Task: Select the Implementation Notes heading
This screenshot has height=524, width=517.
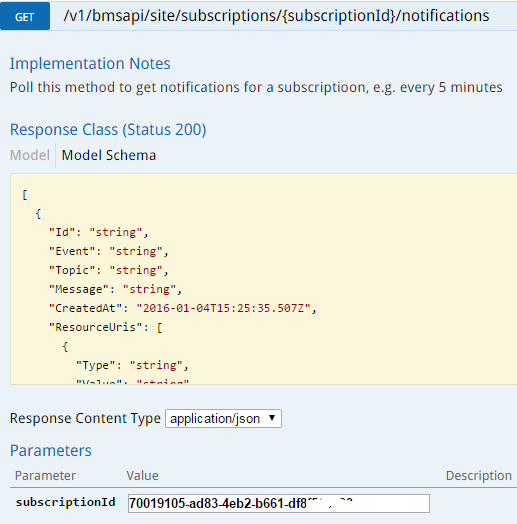Action: pos(90,63)
